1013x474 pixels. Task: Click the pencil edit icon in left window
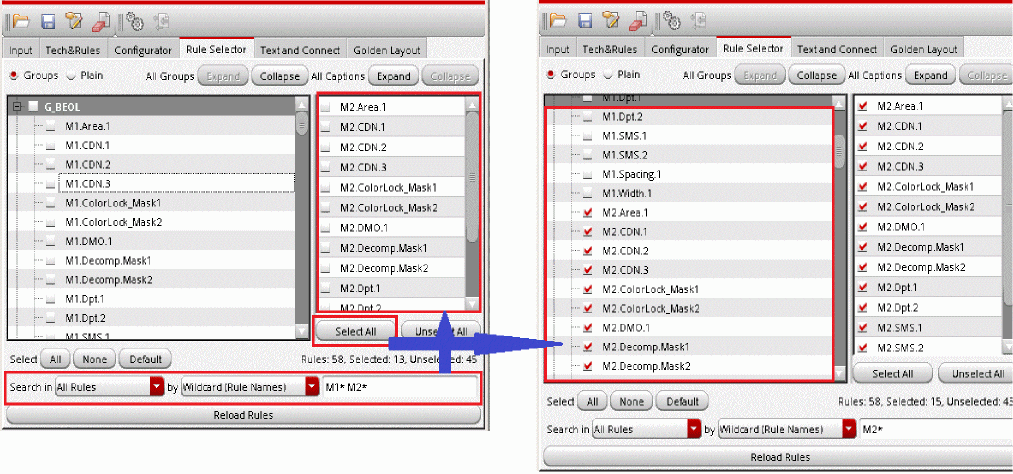tap(74, 22)
